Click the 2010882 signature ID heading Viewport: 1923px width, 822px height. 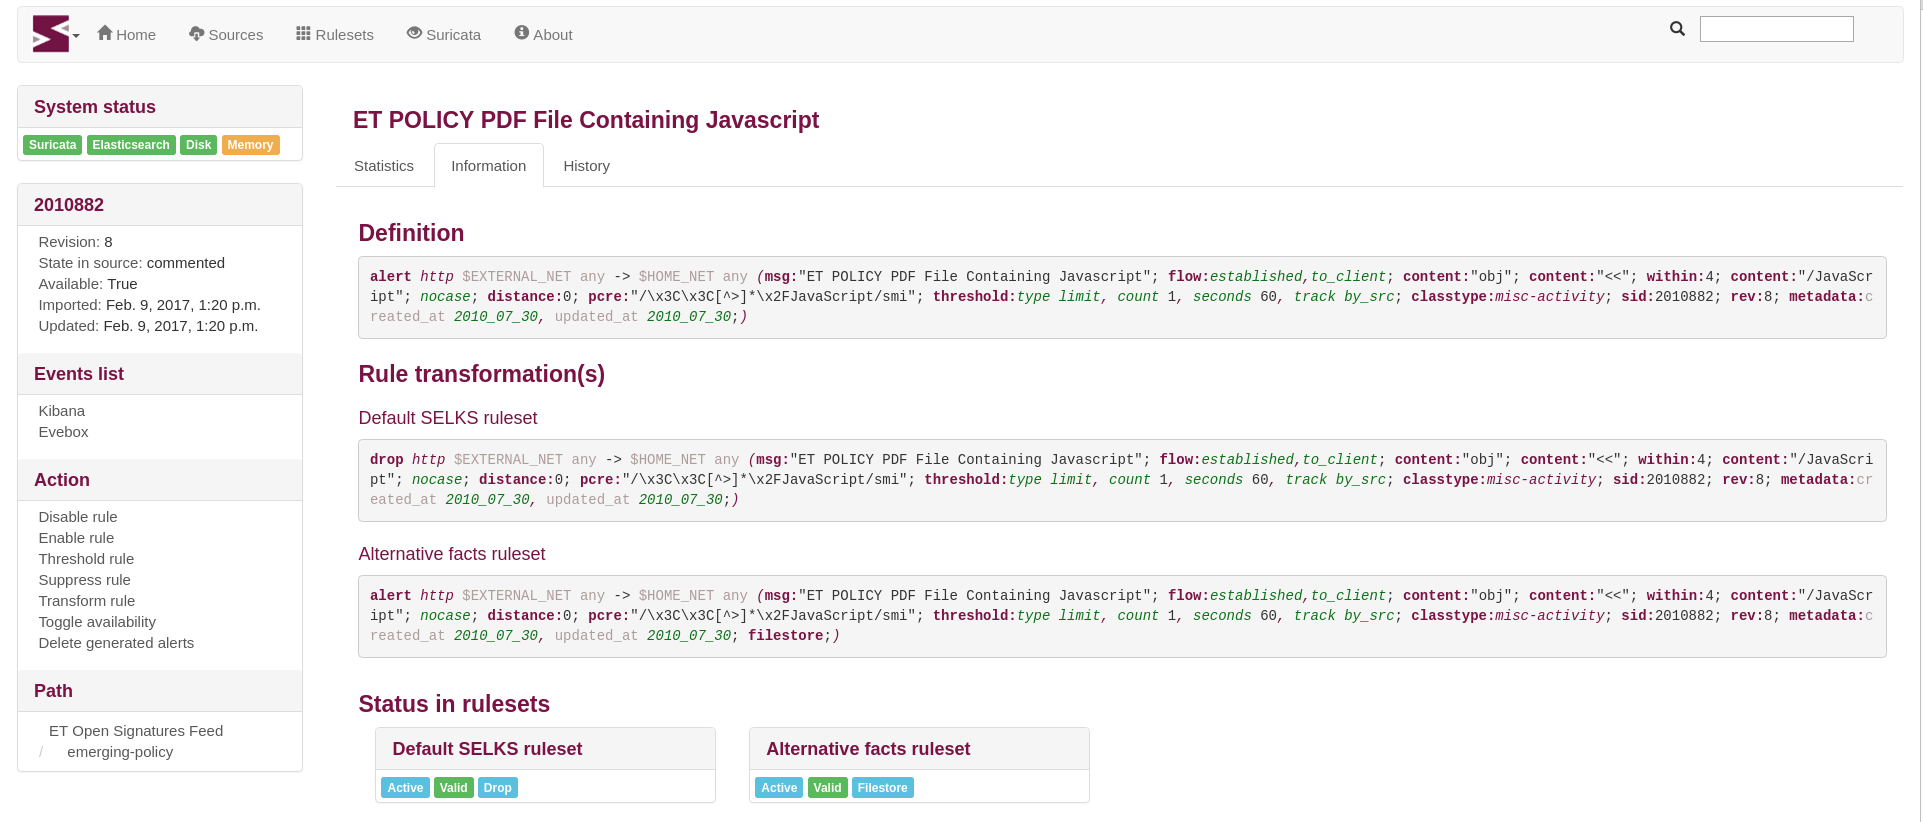69,205
